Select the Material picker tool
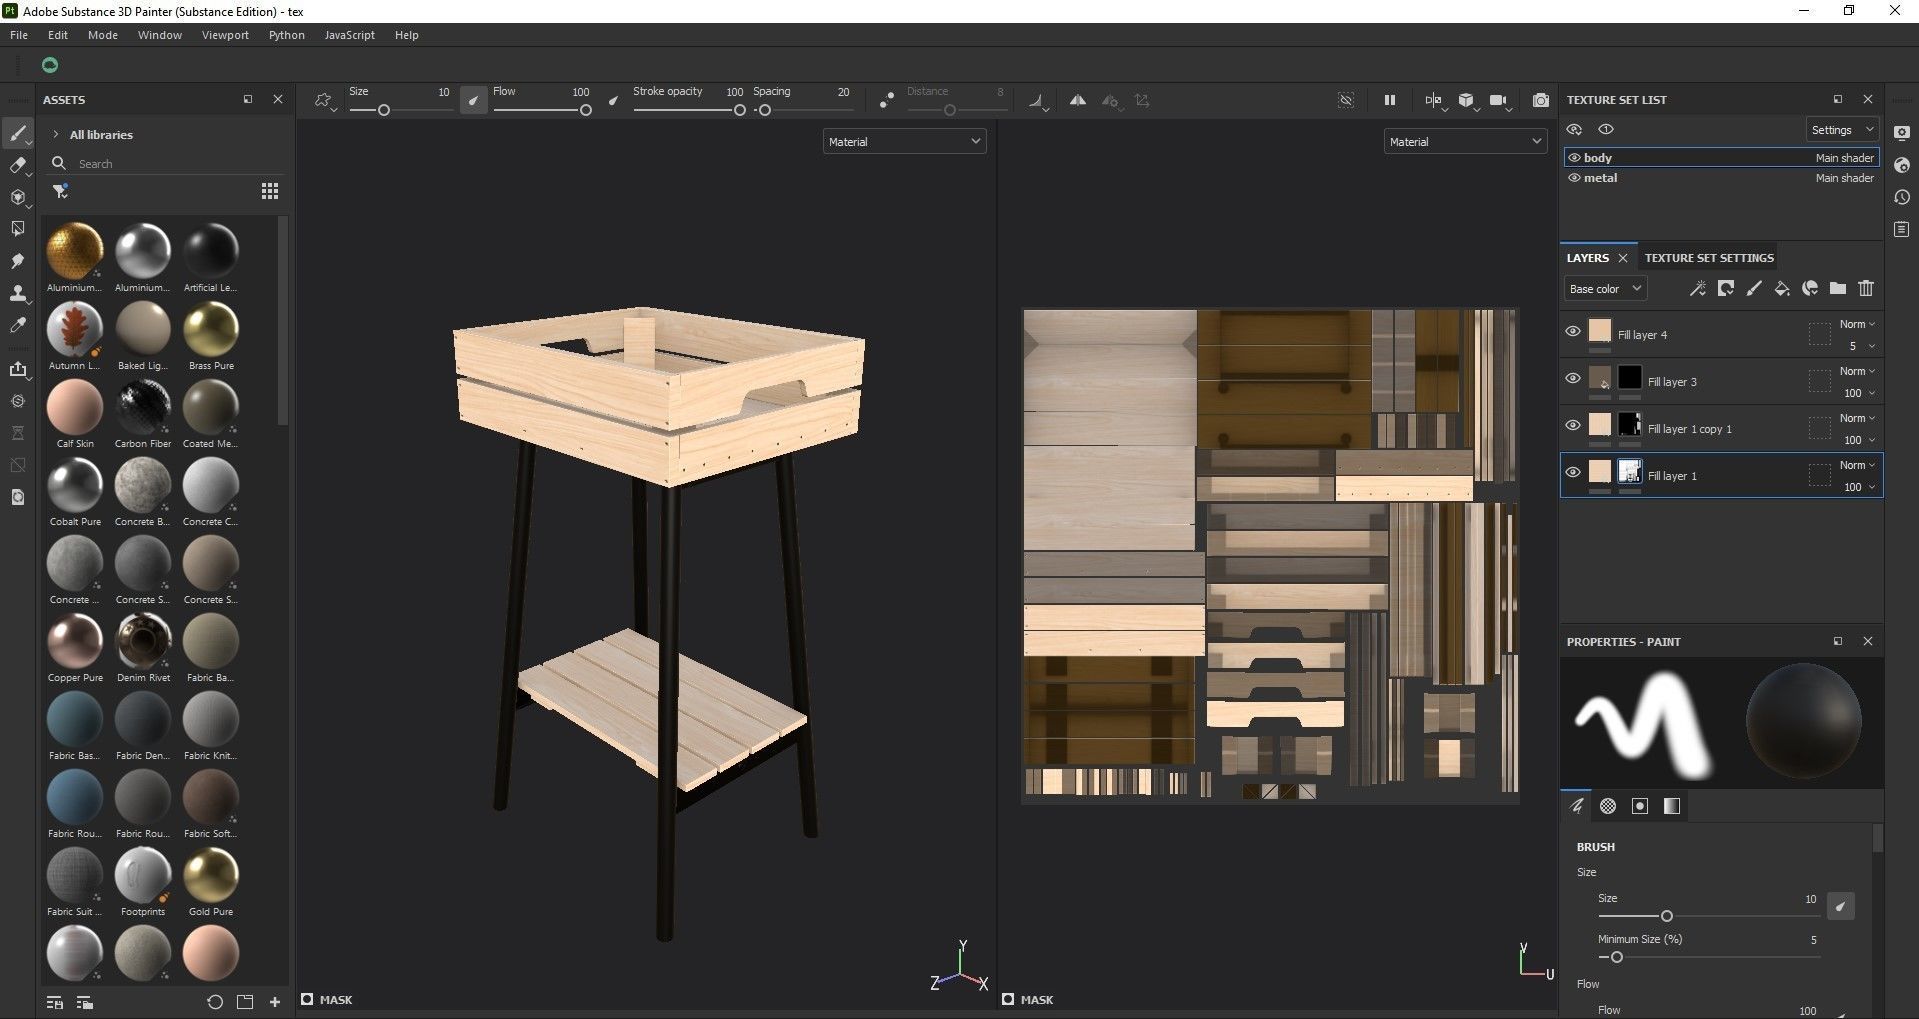The image size is (1919, 1019). [x=17, y=325]
